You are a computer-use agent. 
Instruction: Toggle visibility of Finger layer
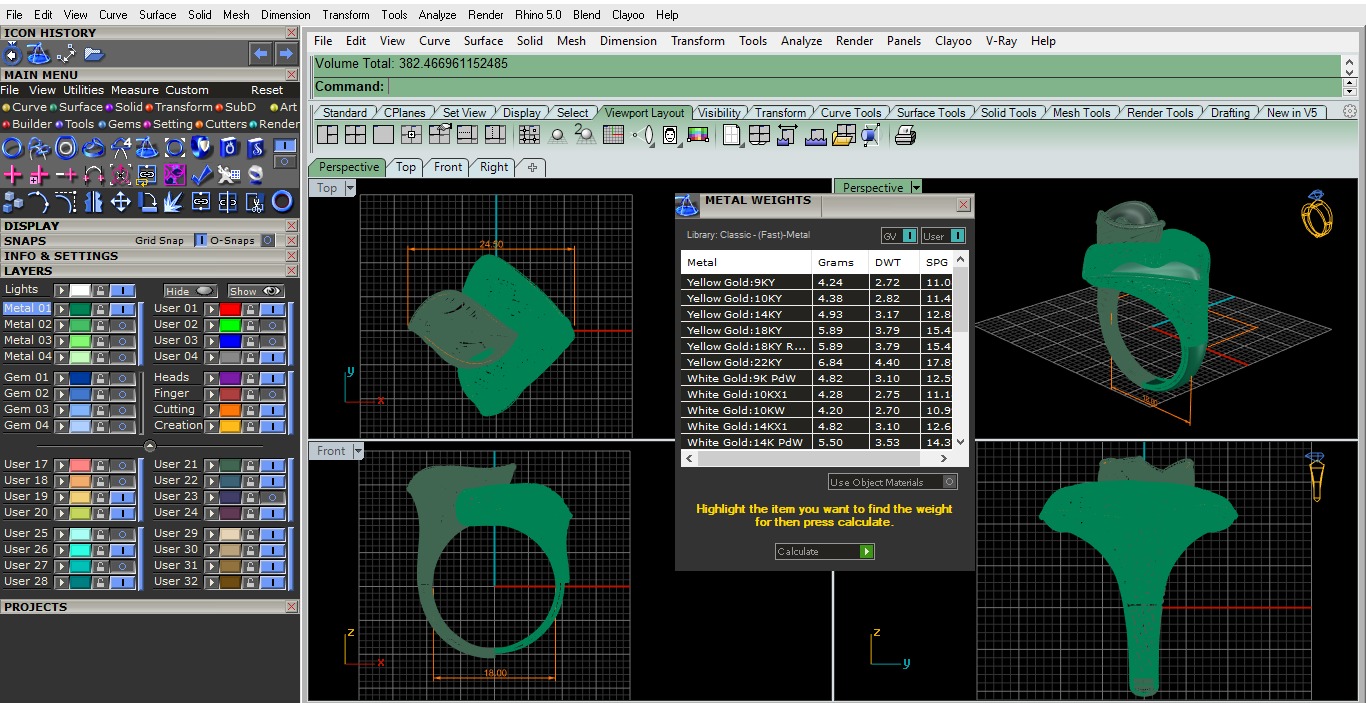click(272, 394)
